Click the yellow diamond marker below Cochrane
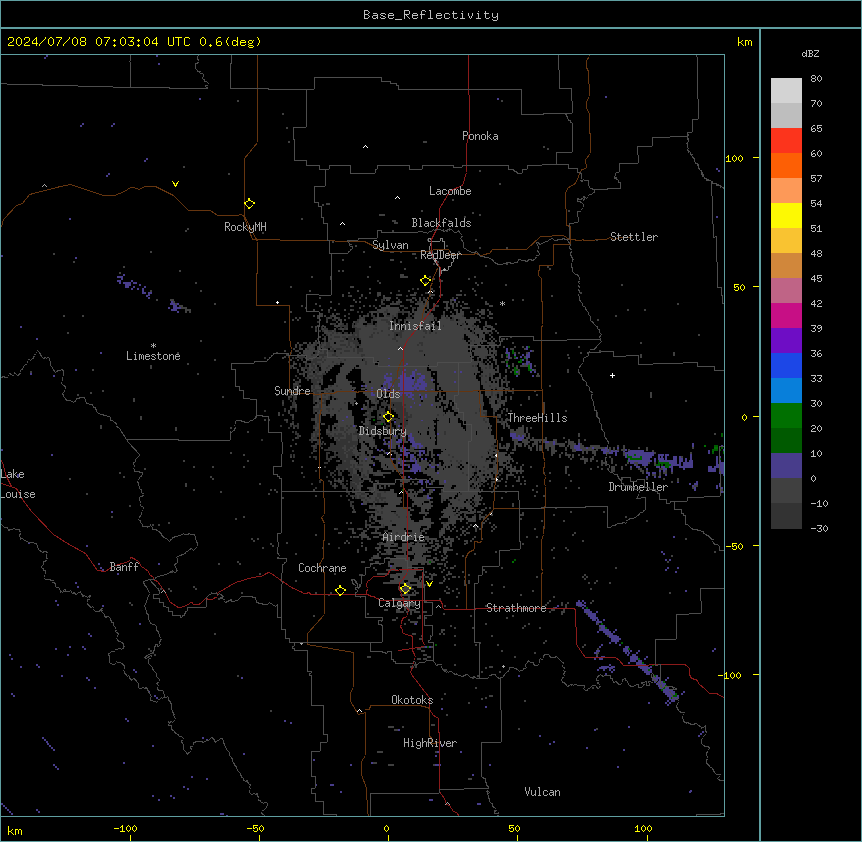This screenshot has height=842, width=862. (x=340, y=591)
